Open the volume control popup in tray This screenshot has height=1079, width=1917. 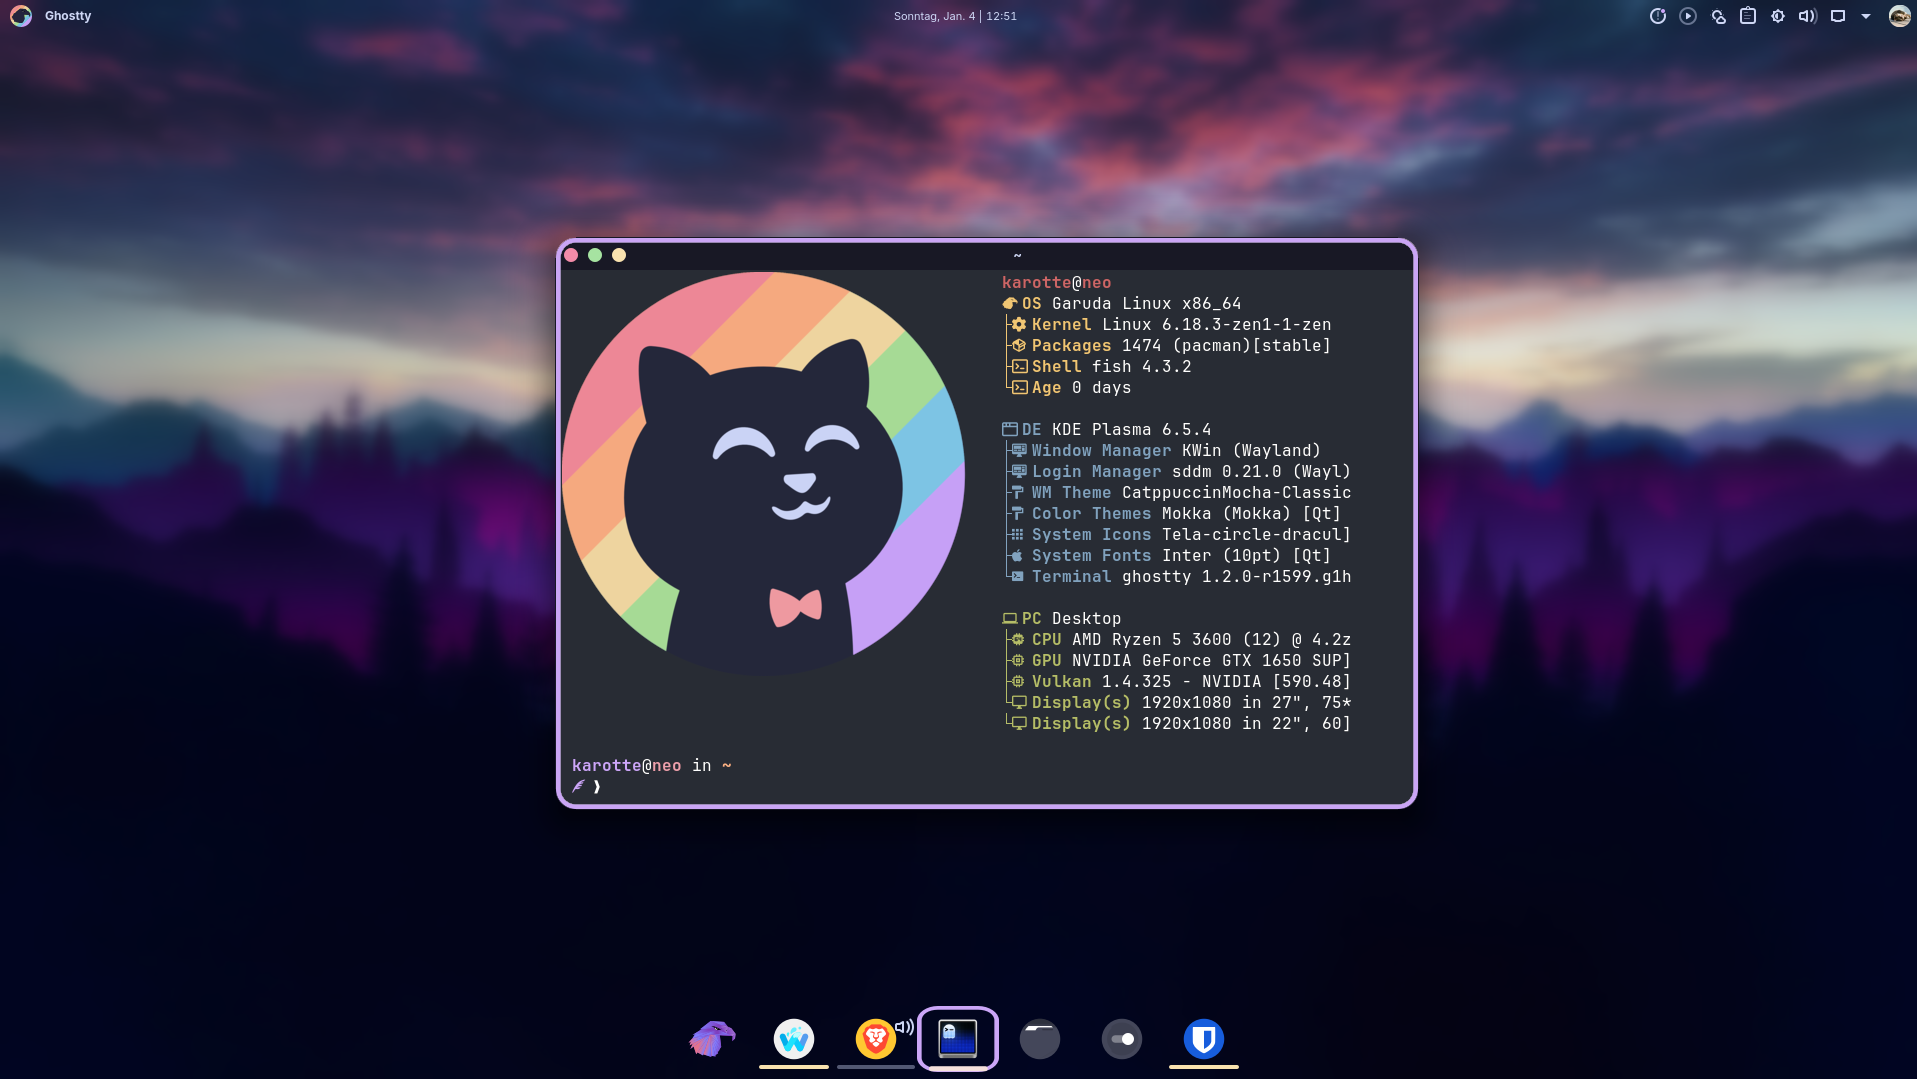click(1807, 16)
